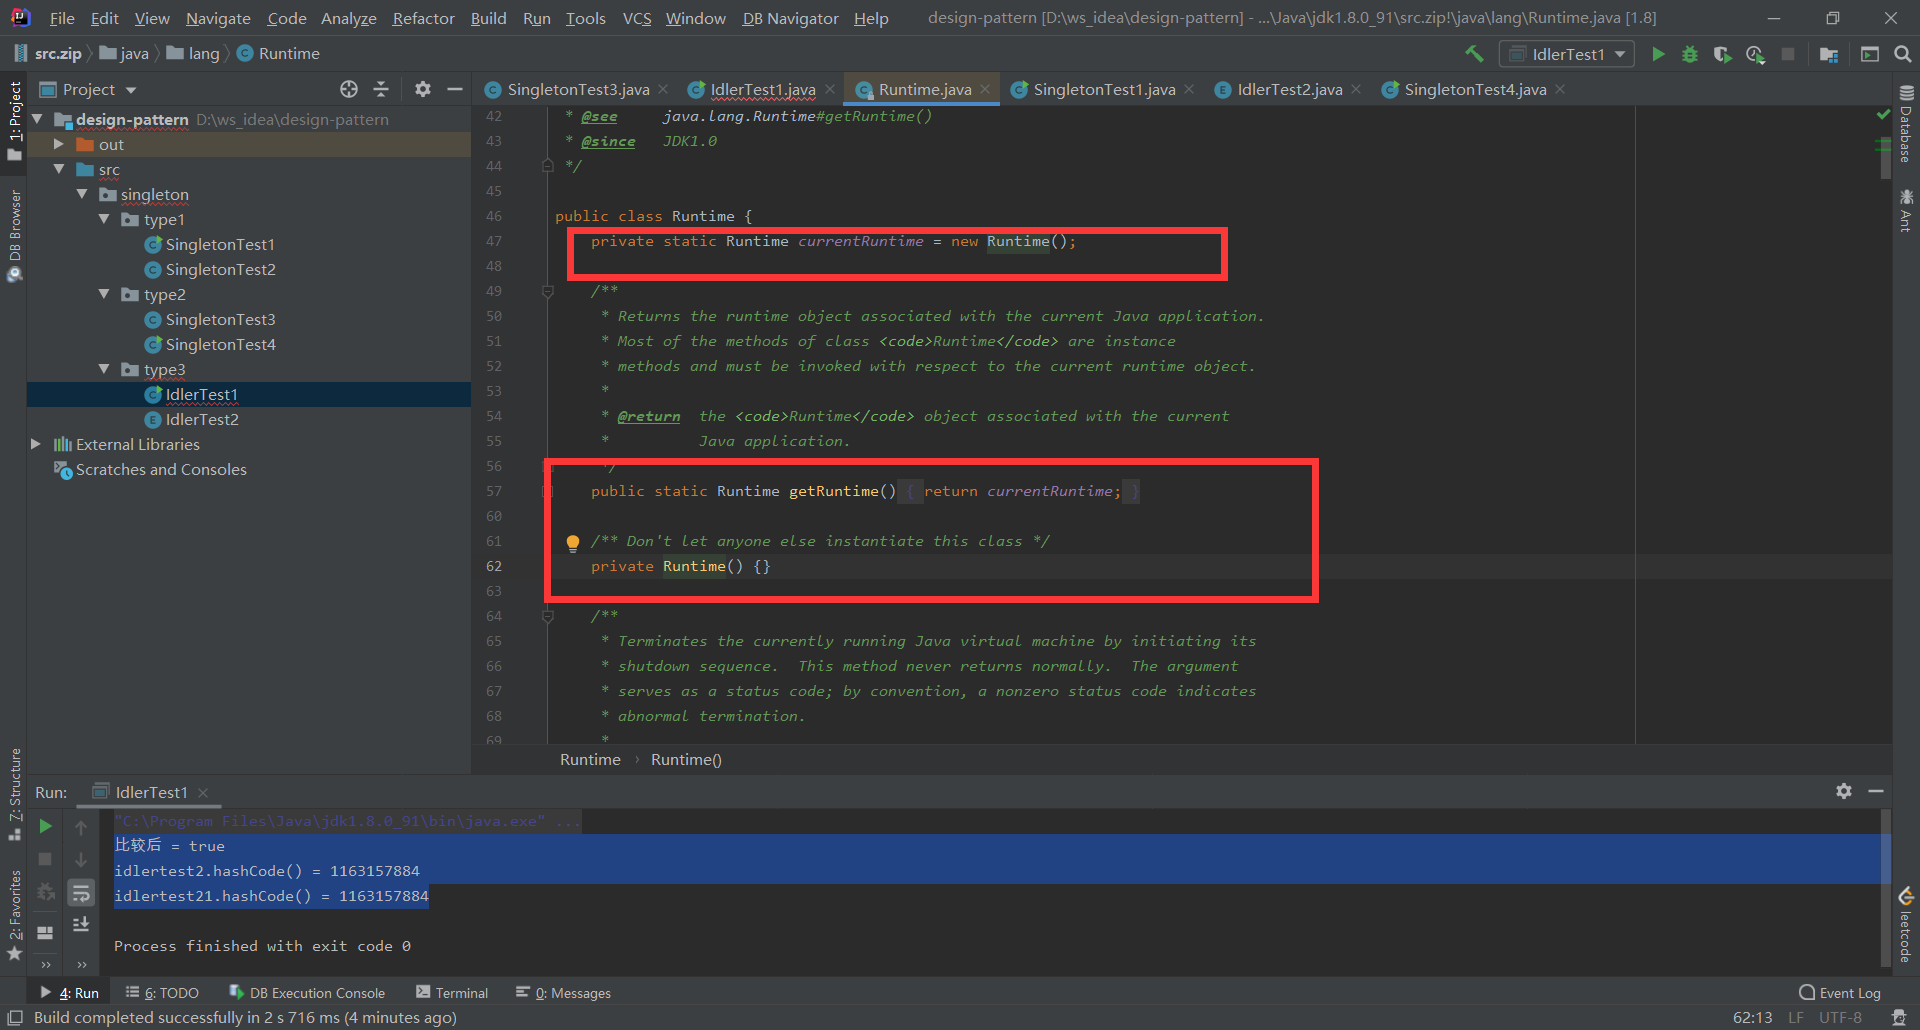Click the Search Everywhere magnifier icon
This screenshot has height=1030, width=1920.
[x=1903, y=54]
